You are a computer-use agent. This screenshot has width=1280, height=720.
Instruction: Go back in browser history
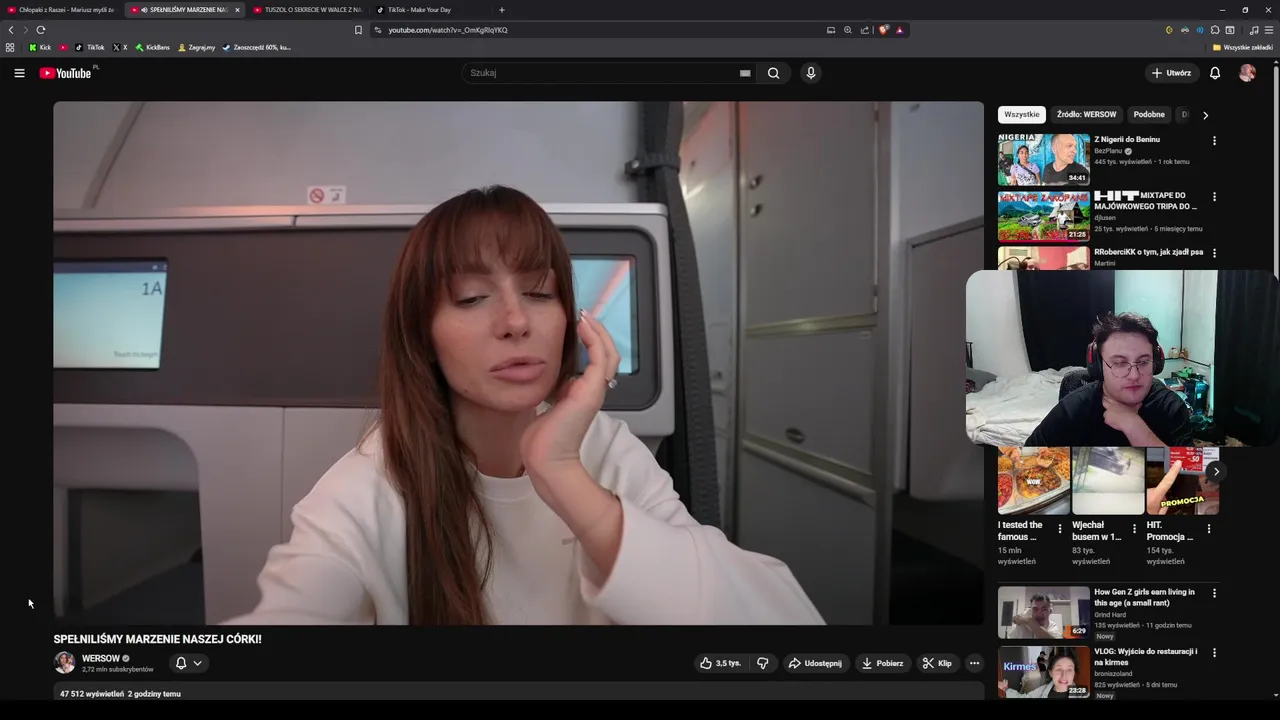(x=11, y=30)
